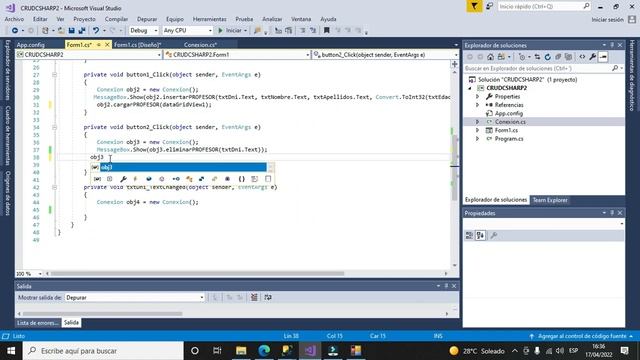The width and height of the screenshot is (640, 360).
Task: Open File Explorer from the taskbar
Action: coord(241,351)
